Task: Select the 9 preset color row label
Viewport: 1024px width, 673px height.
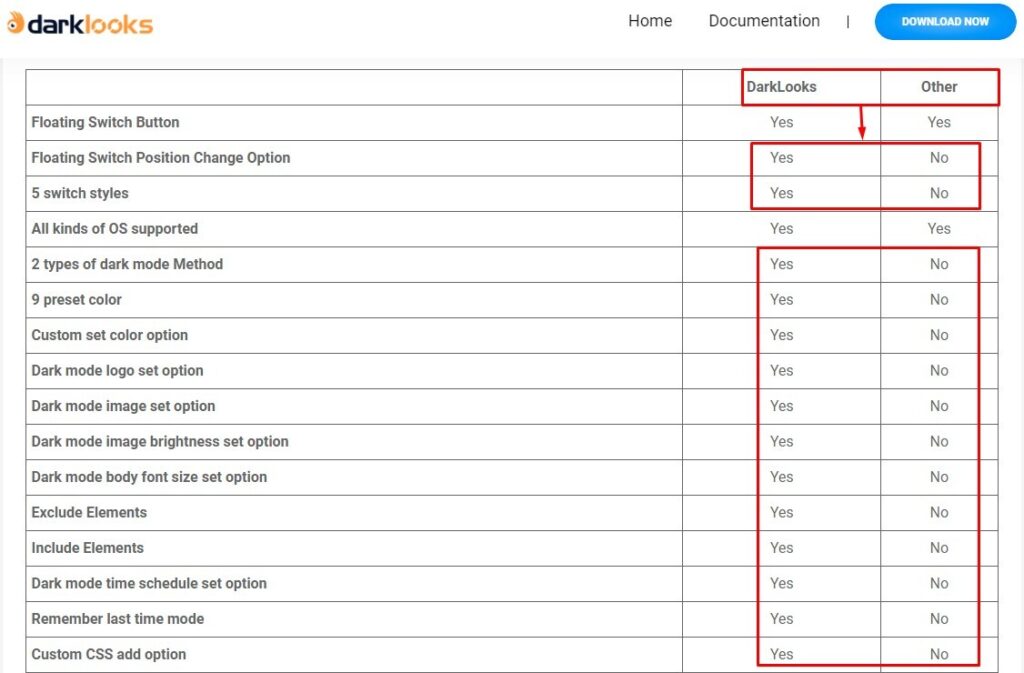Action: 76,300
